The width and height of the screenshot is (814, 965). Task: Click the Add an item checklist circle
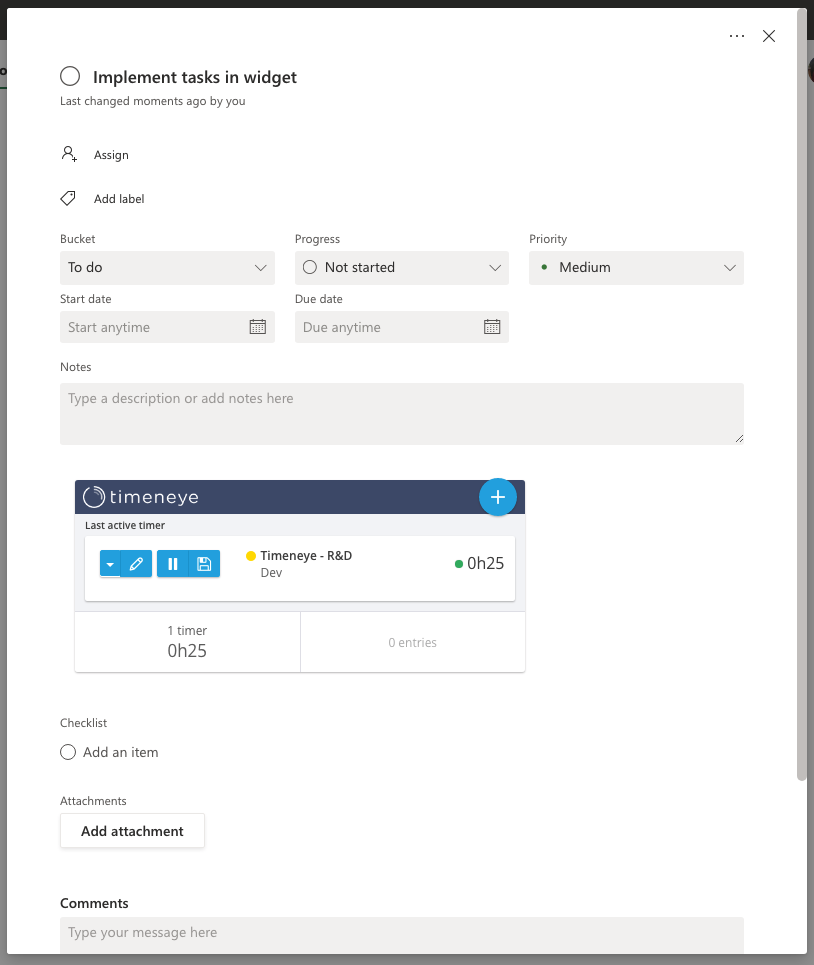67,751
